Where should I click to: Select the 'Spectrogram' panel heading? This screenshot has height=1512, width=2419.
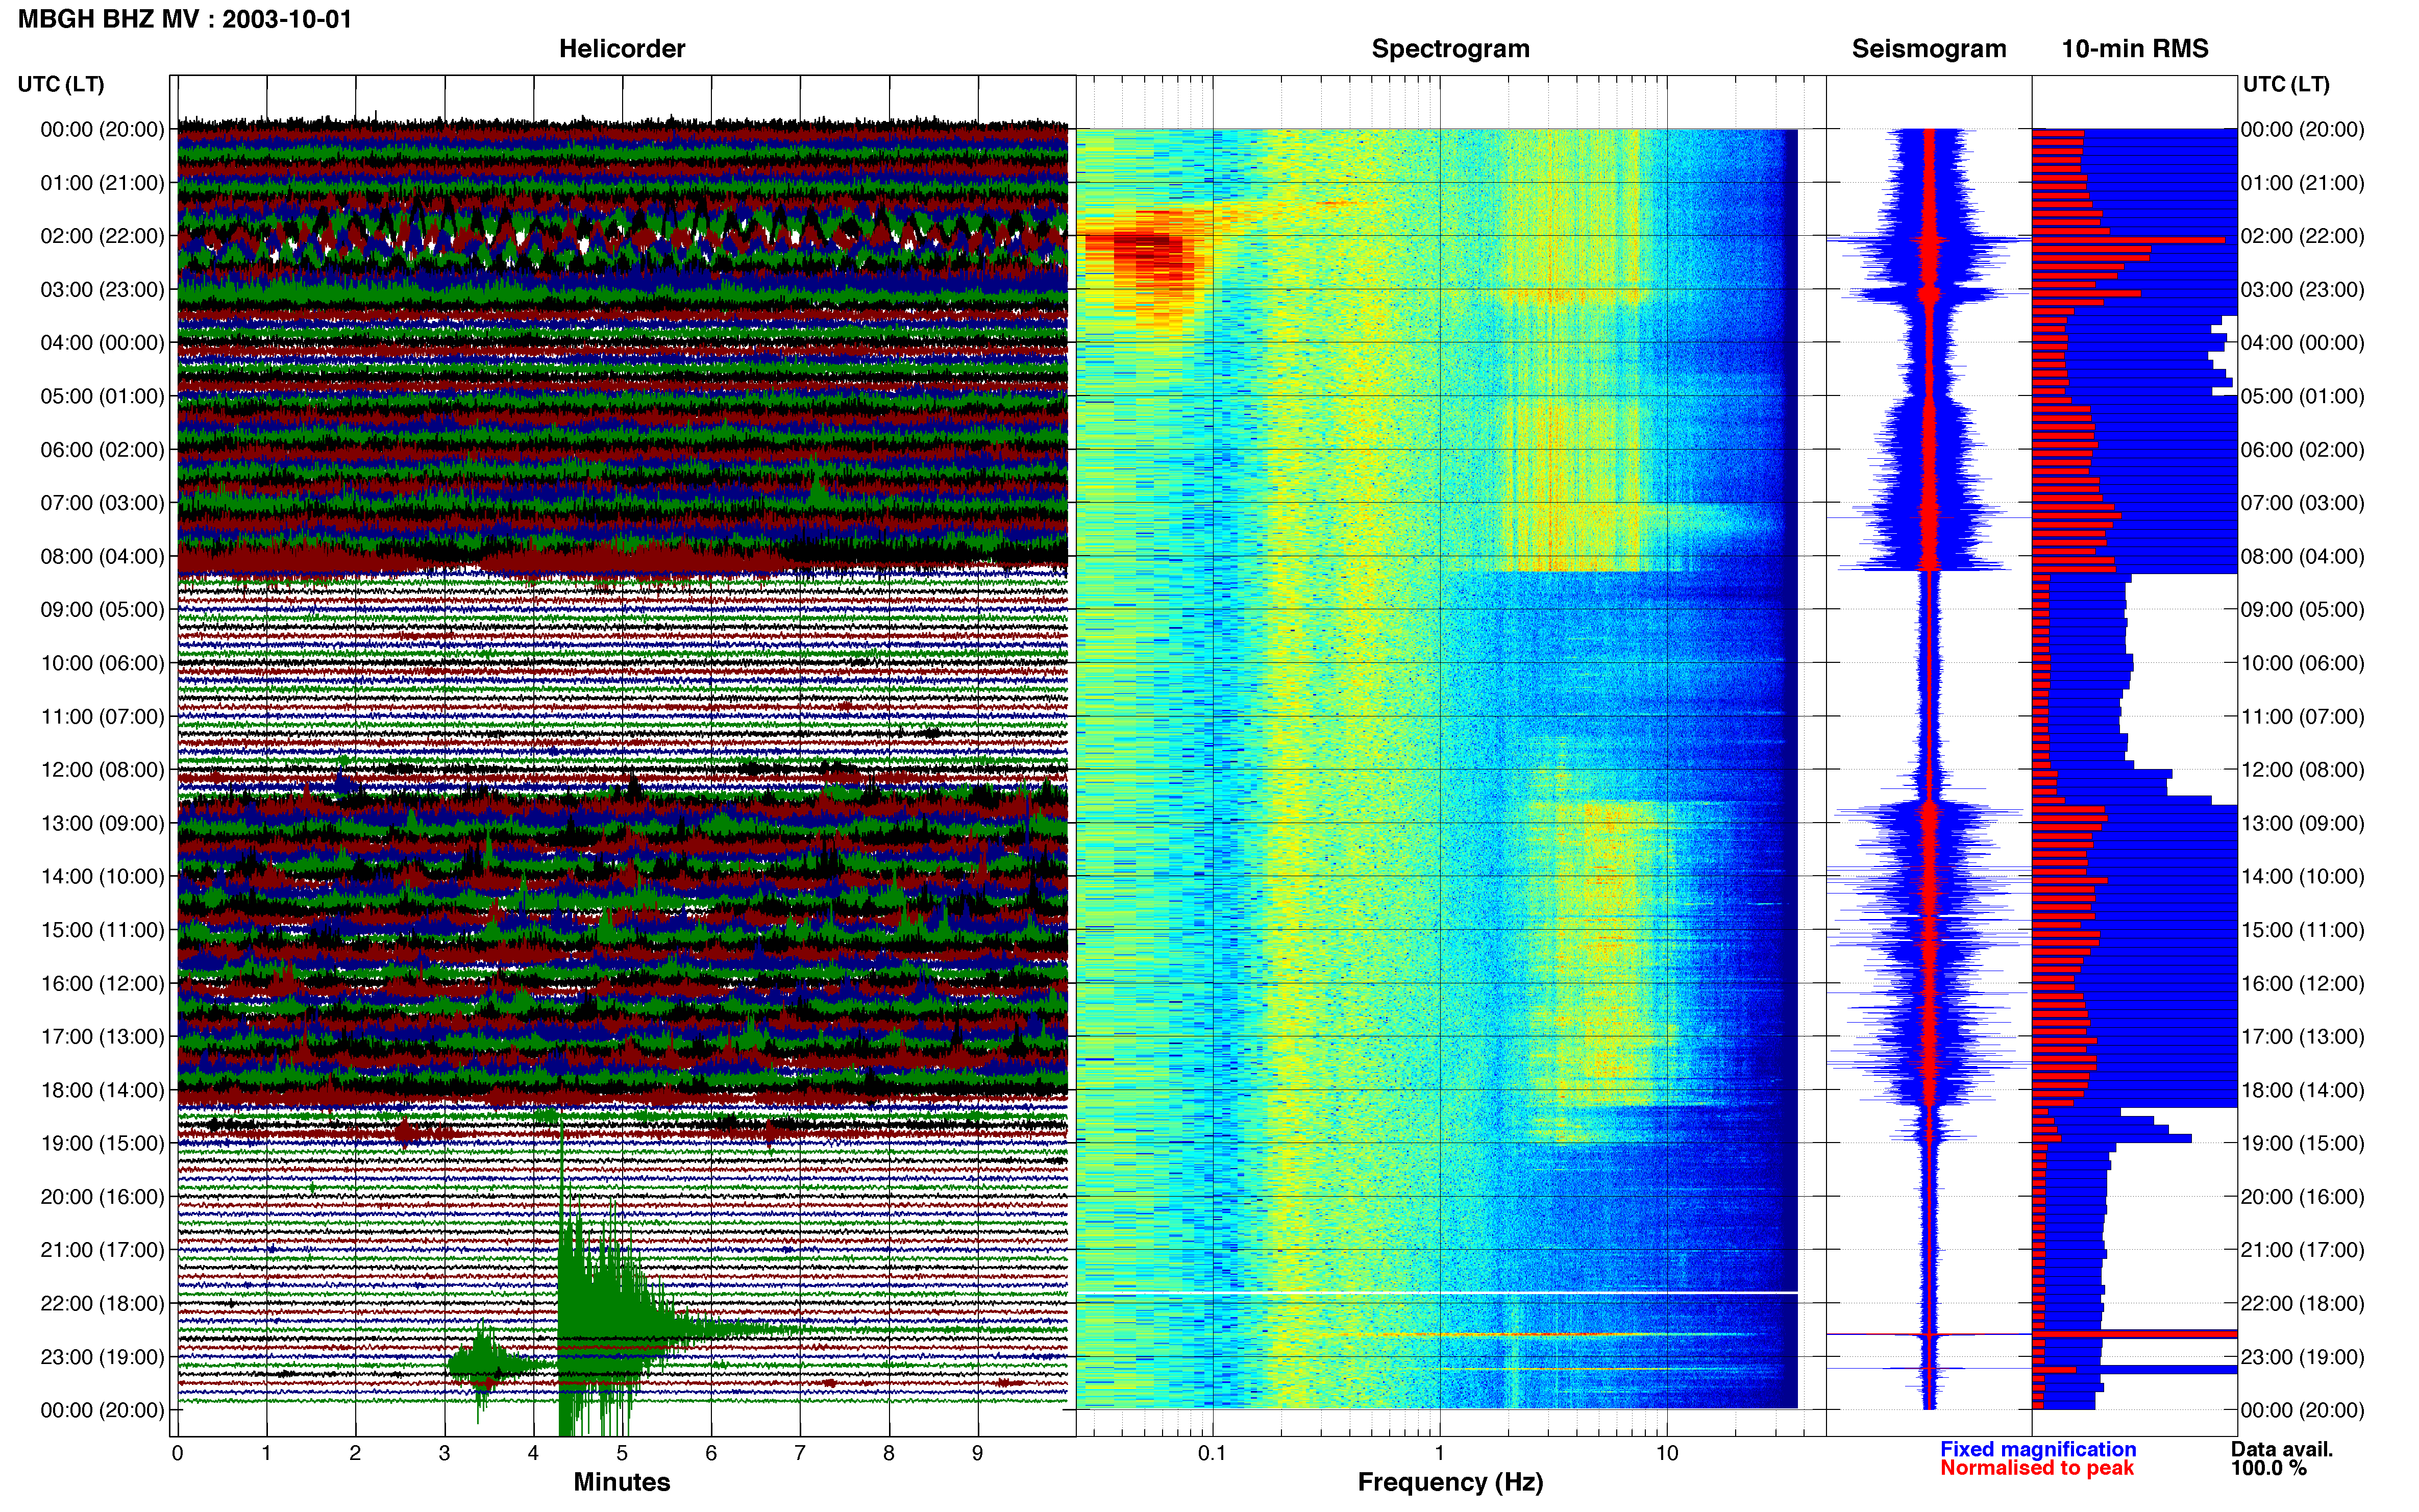pos(1450,49)
